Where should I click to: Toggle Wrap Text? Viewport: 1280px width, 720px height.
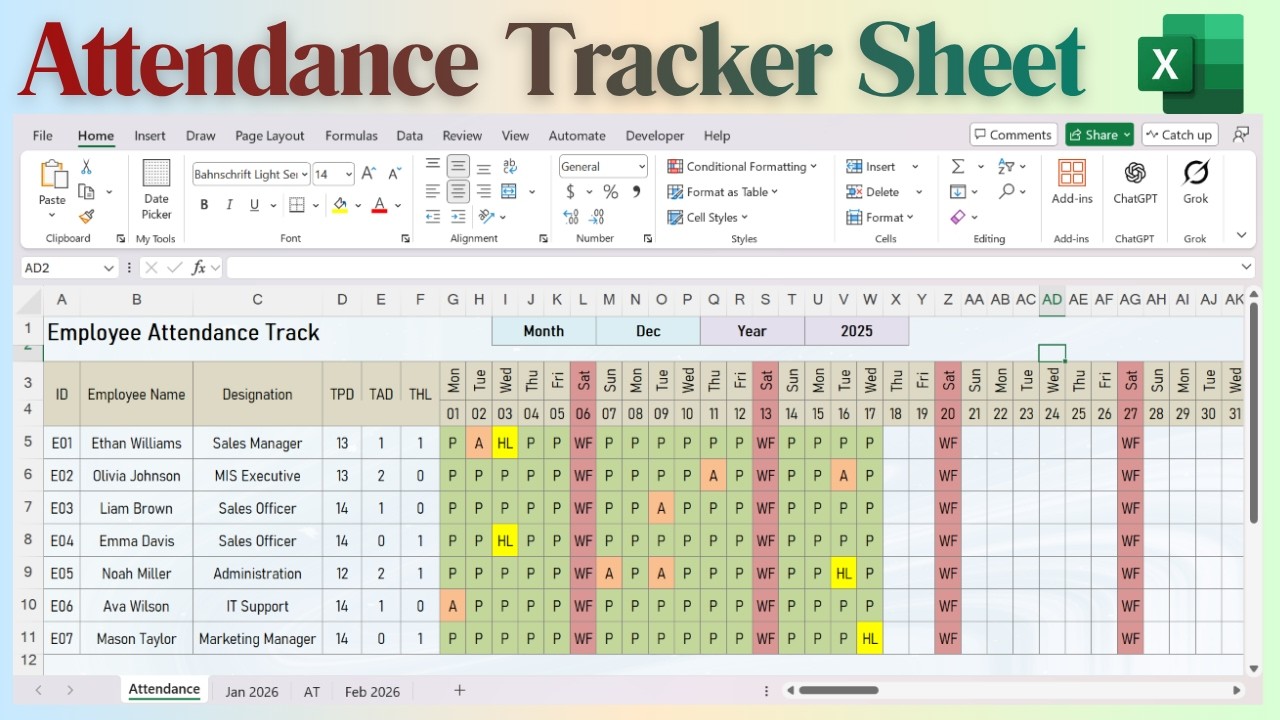(x=510, y=166)
